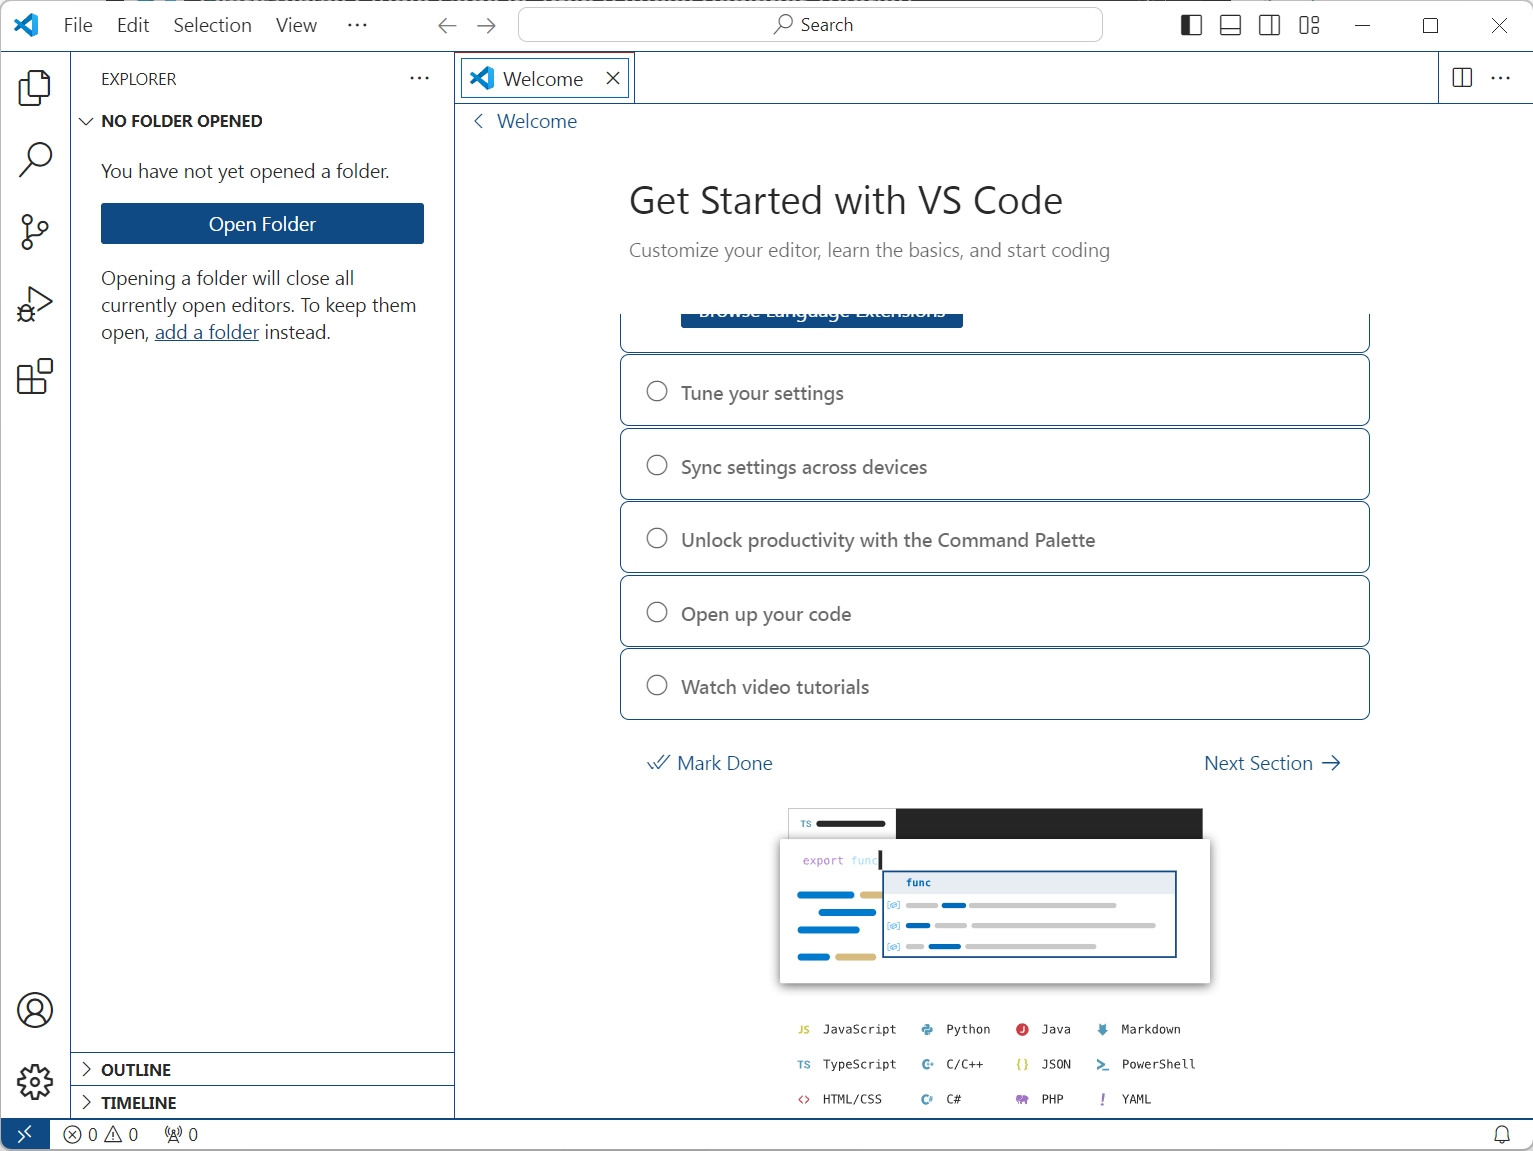Click the remote connection icon in status bar

click(x=25, y=1134)
